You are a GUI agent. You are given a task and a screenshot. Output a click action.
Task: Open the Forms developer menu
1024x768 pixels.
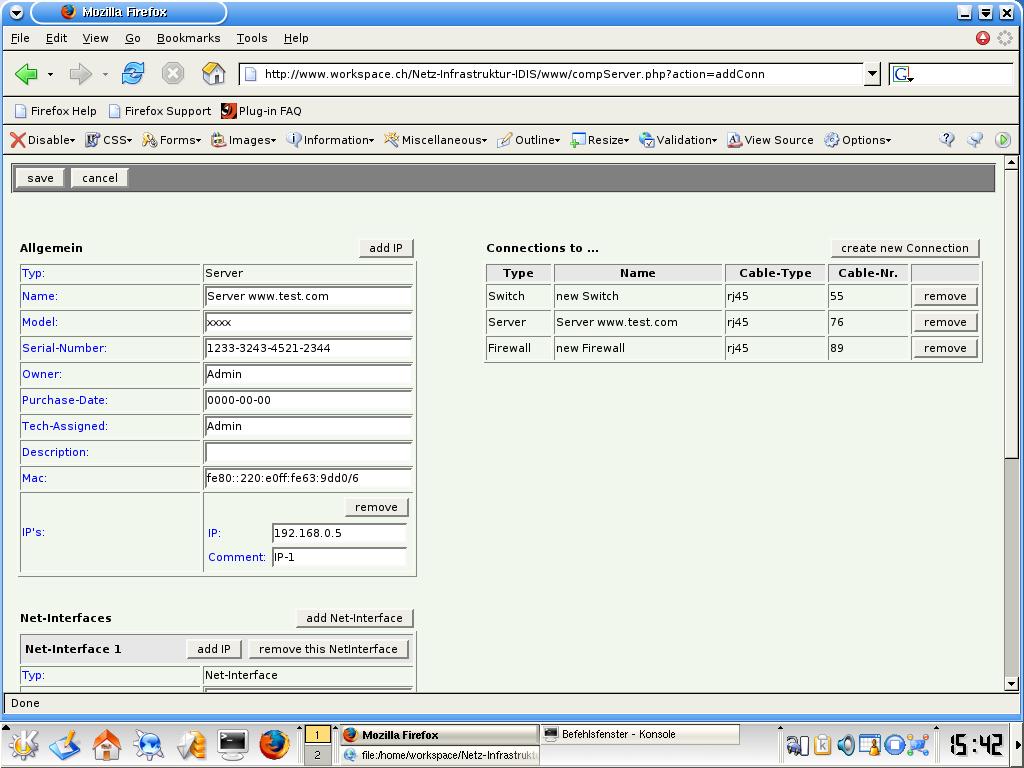click(172, 140)
